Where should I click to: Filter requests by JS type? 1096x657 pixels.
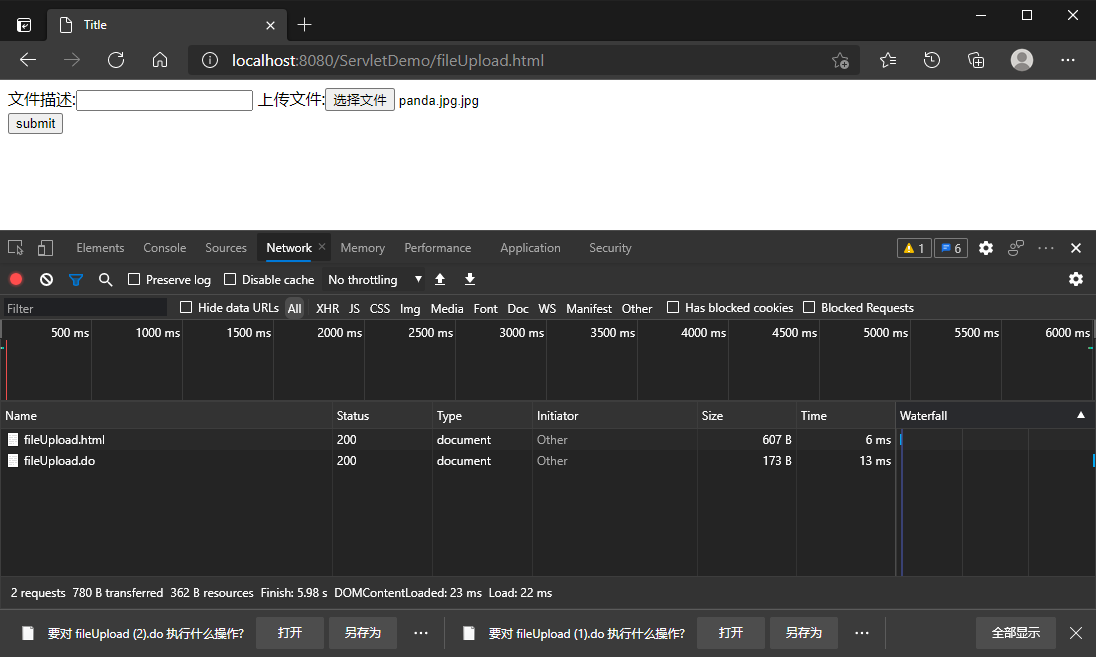[x=354, y=308]
